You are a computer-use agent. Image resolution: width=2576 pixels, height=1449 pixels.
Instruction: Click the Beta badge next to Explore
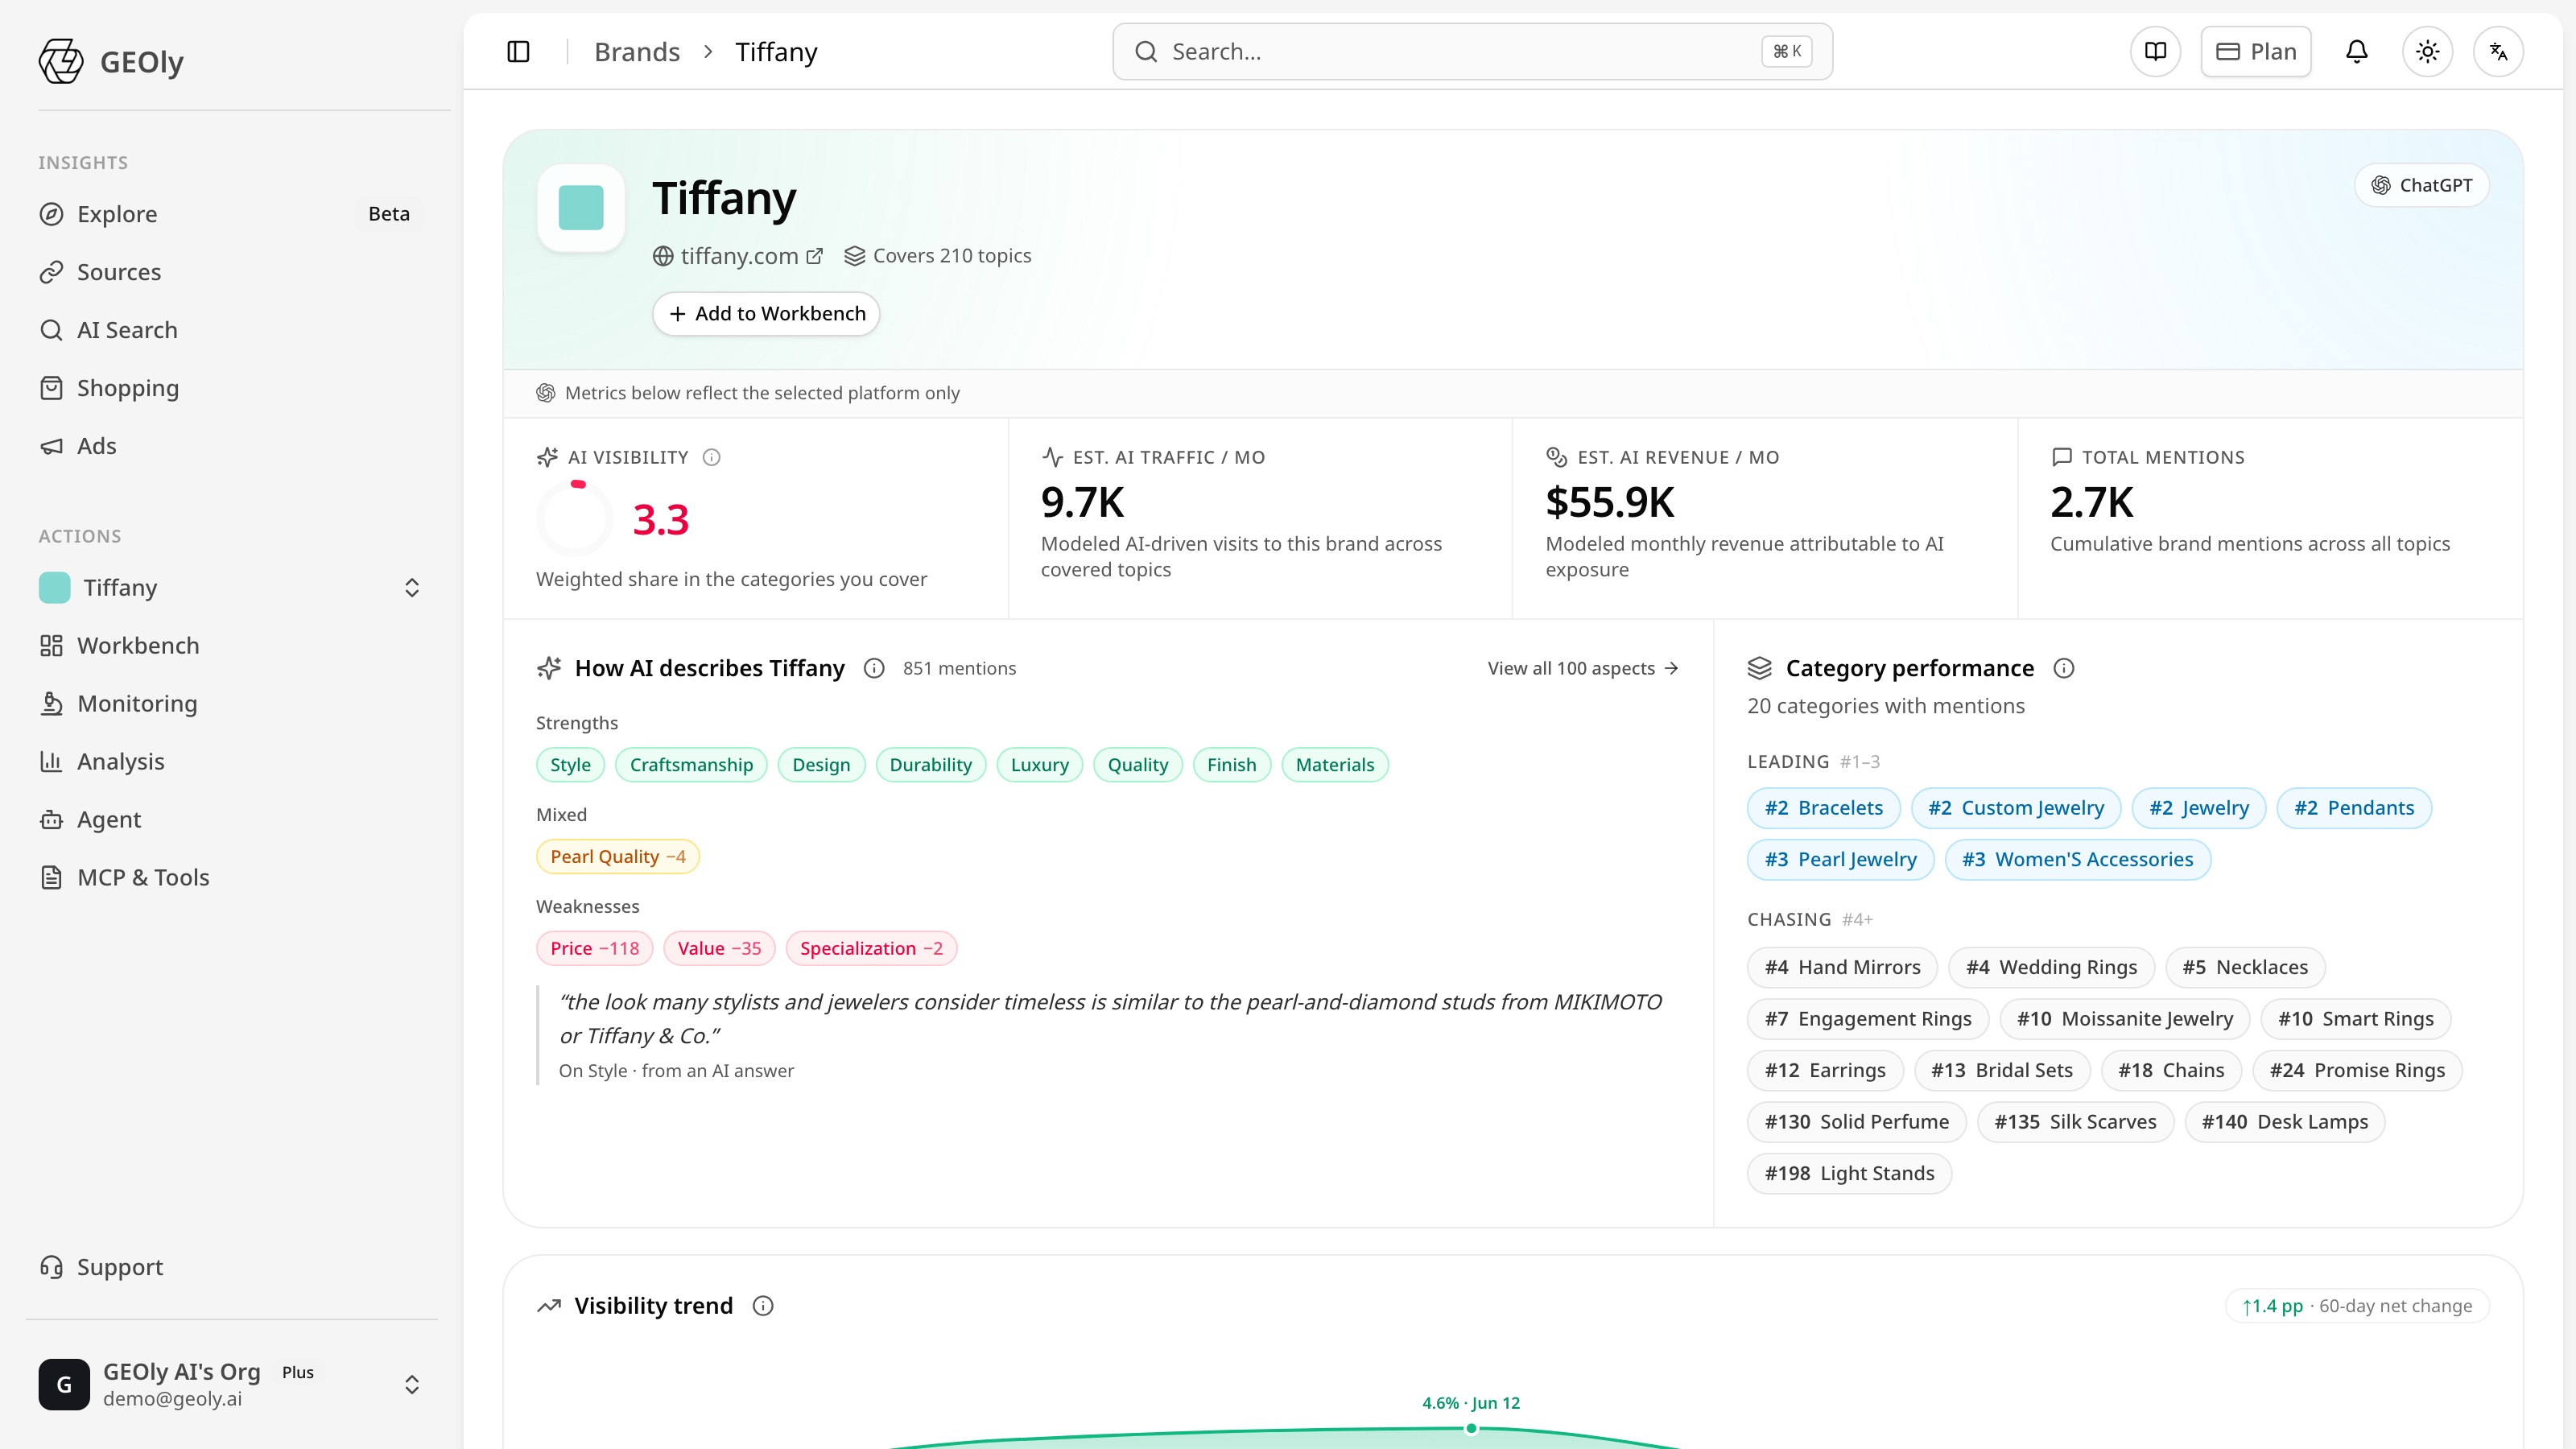(389, 214)
